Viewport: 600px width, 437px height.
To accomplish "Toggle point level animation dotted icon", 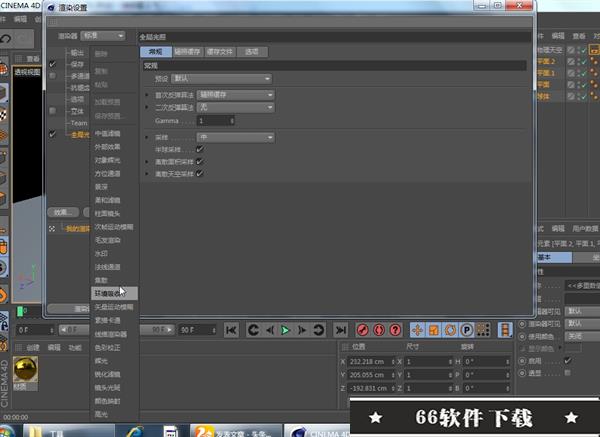I will [483, 330].
